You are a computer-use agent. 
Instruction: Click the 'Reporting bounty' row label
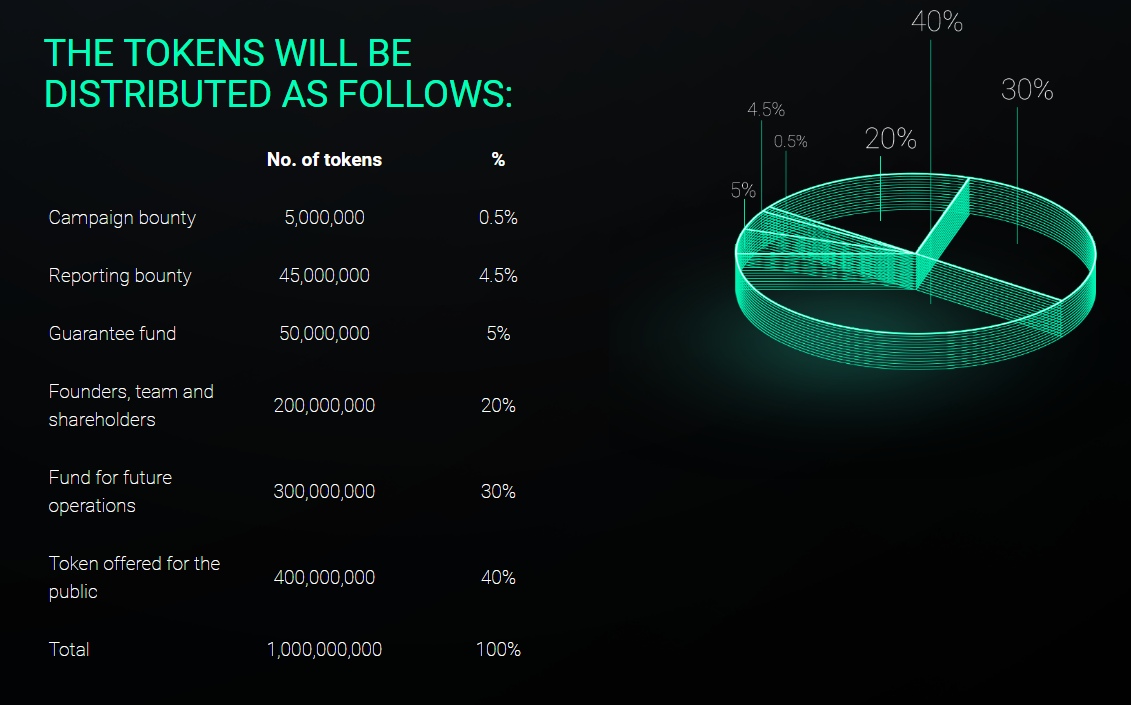click(x=120, y=275)
